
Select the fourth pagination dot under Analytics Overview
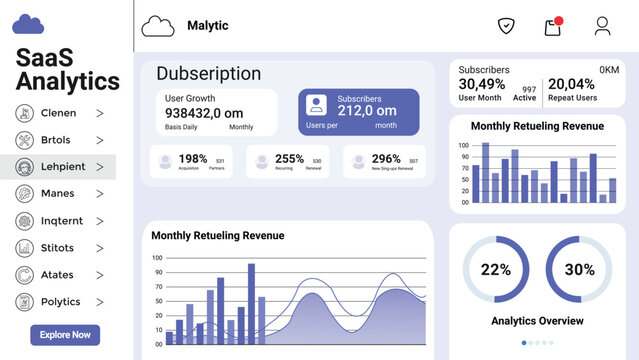(x=544, y=343)
